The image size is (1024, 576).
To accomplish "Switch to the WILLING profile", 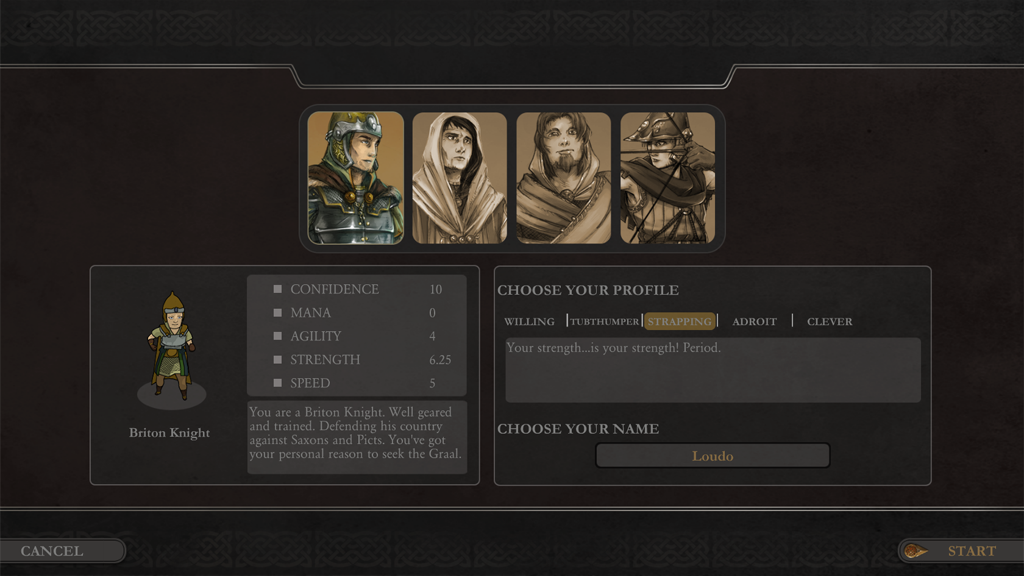I will [x=529, y=321].
